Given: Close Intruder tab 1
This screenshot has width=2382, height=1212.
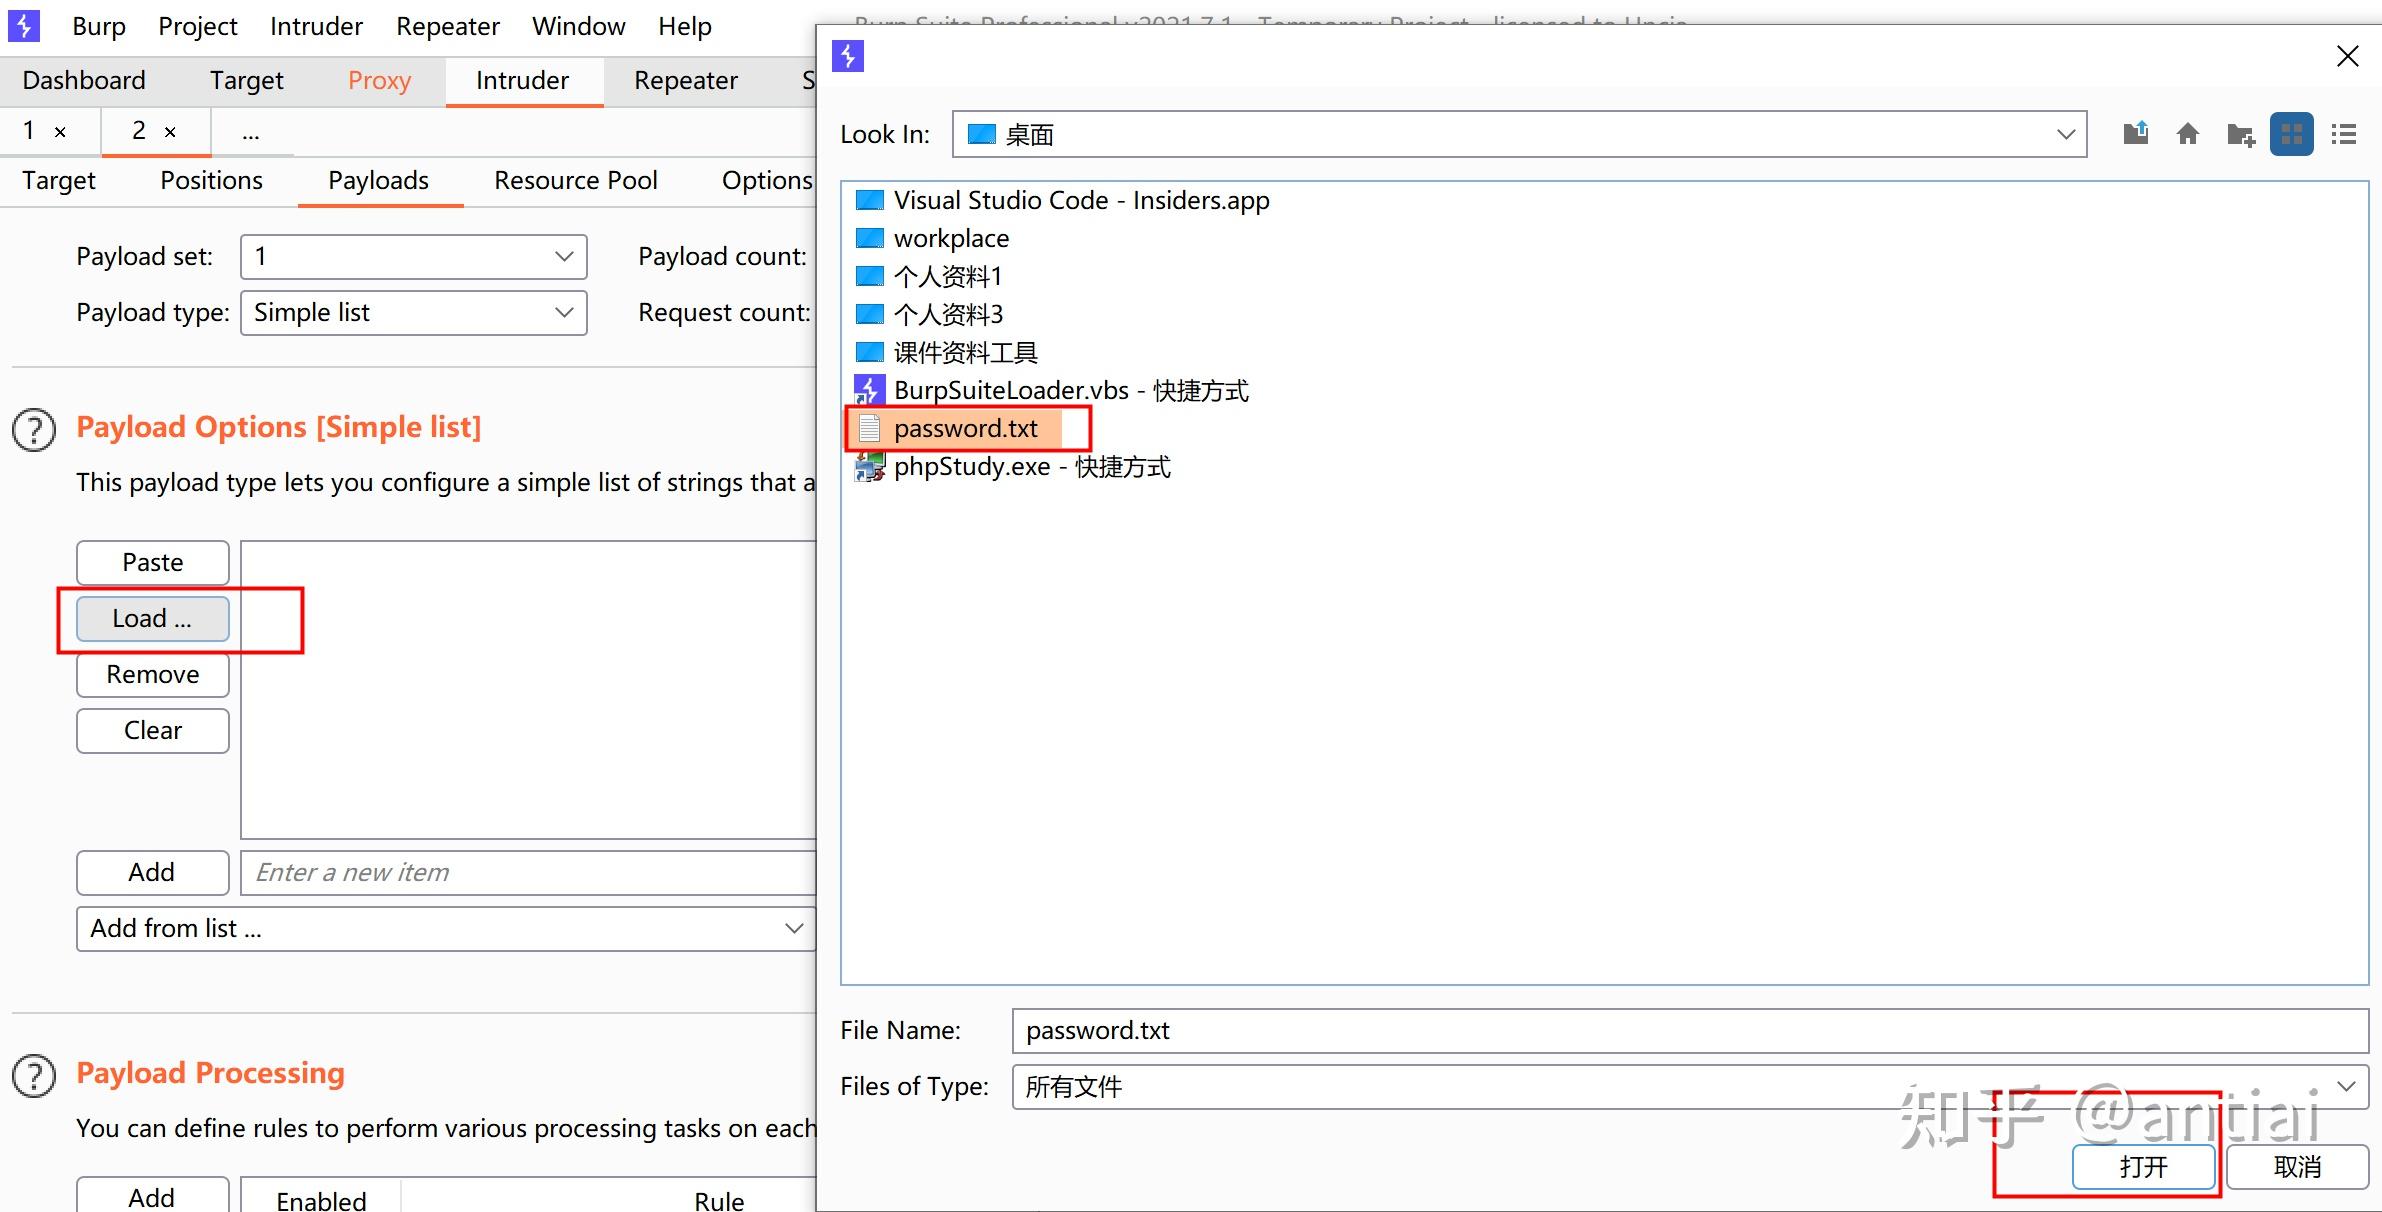Looking at the screenshot, I should point(60,132).
